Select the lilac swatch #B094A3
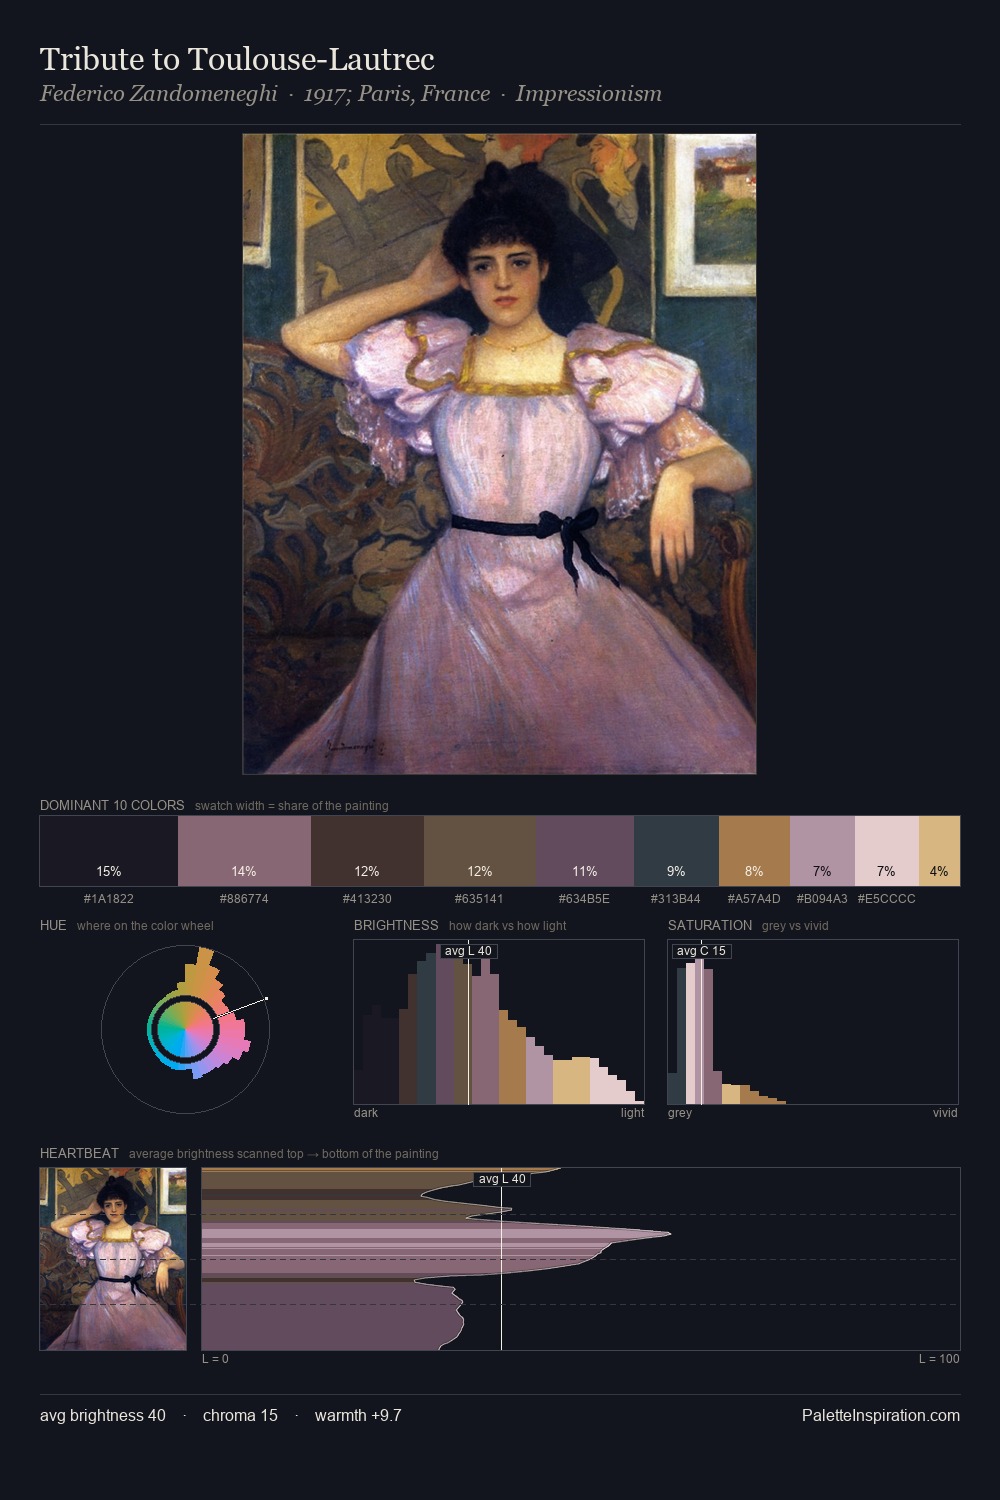Viewport: 1000px width, 1500px height. [x=822, y=851]
